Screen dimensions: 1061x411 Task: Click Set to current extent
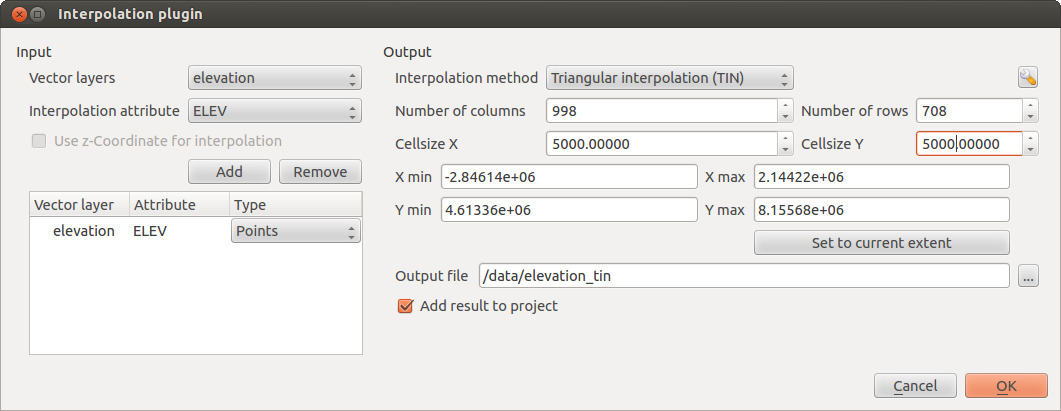(881, 242)
